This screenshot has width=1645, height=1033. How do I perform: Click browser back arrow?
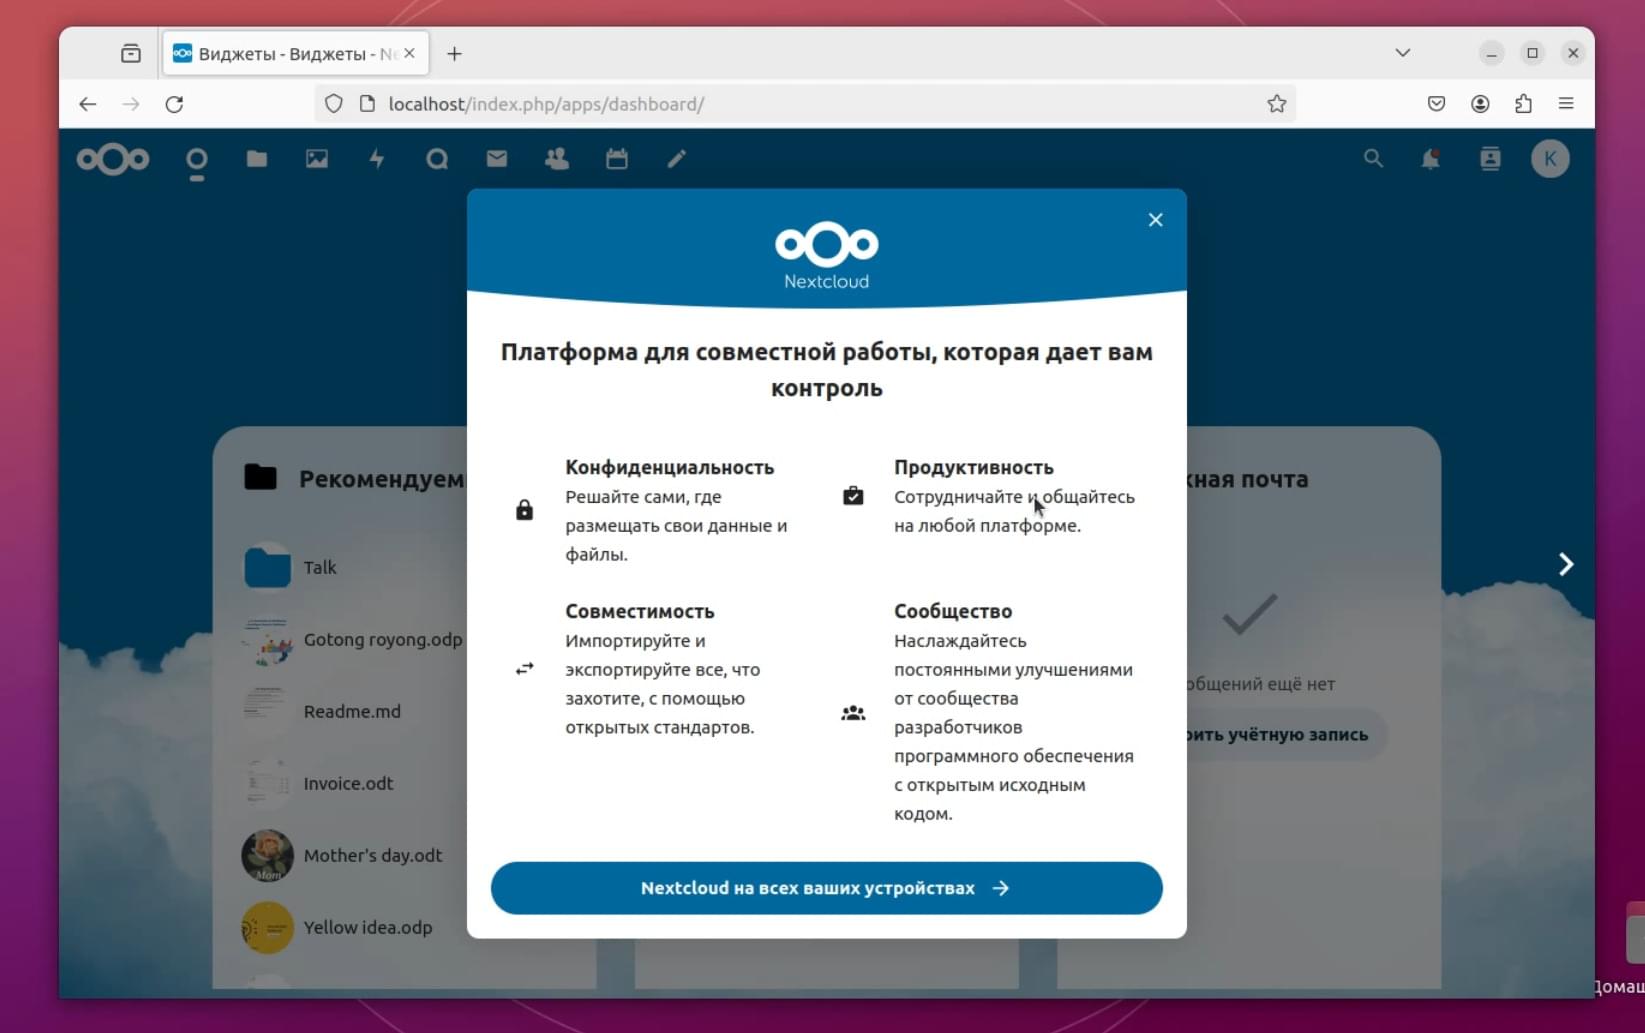(x=88, y=104)
